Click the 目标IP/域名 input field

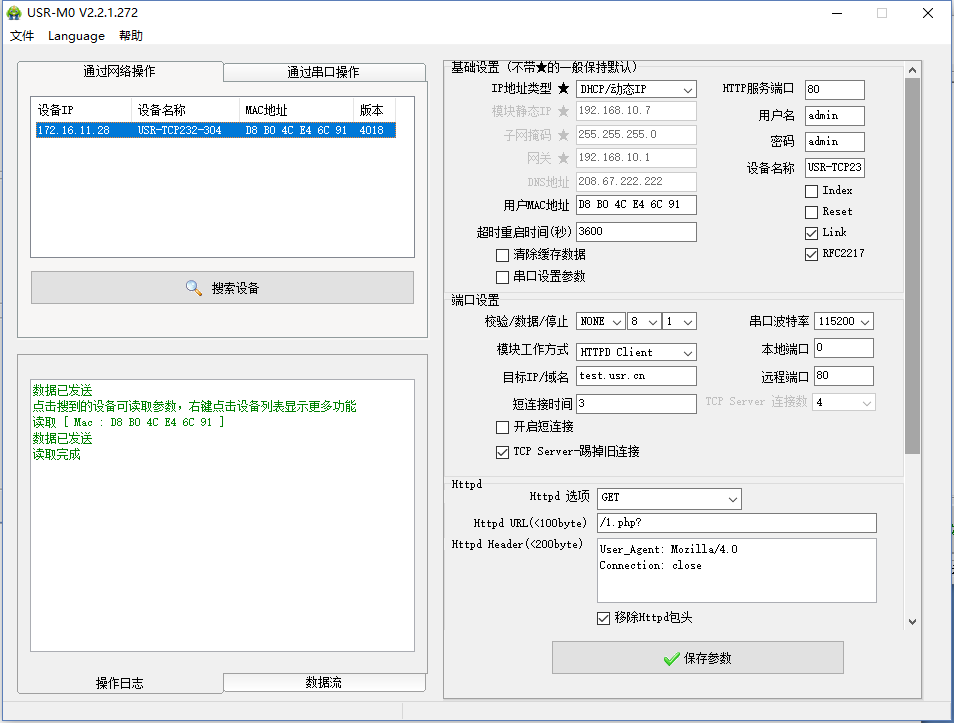(x=636, y=376)
